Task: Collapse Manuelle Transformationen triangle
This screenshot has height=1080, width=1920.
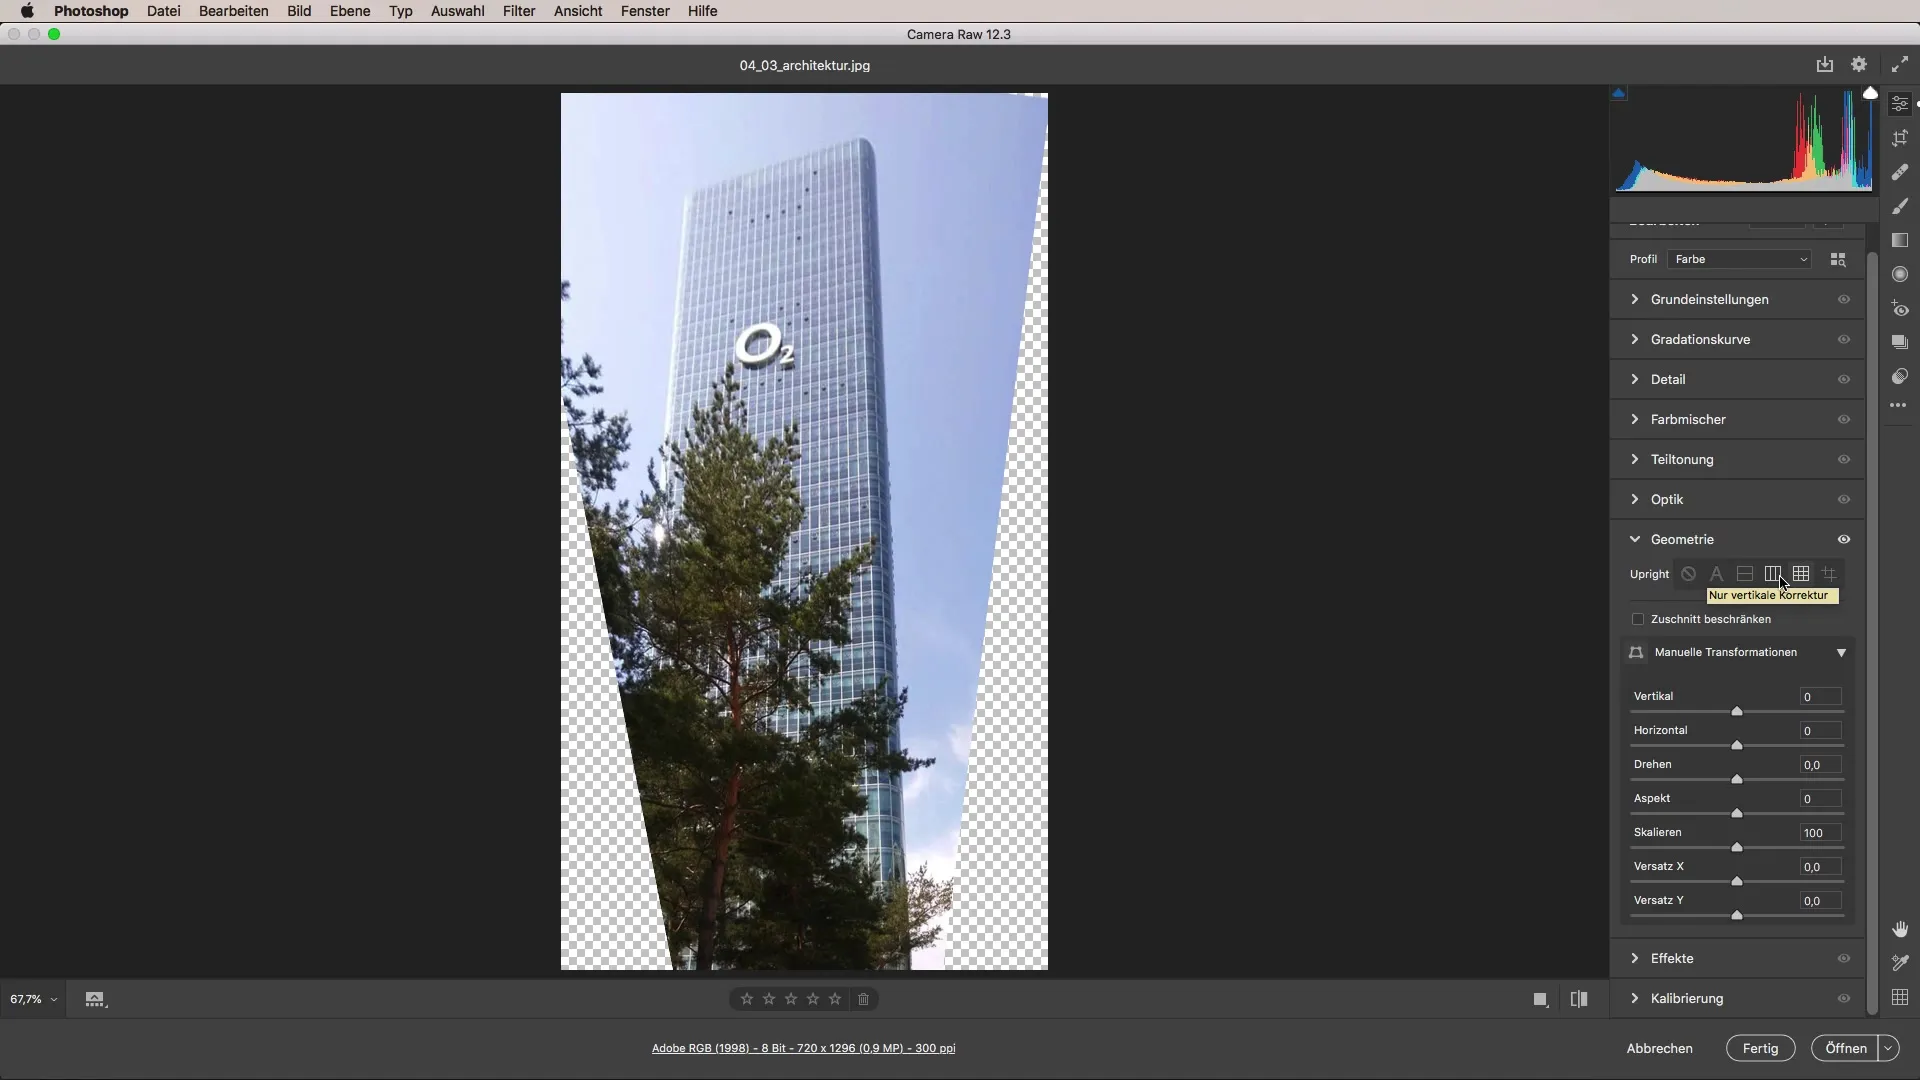Action: pos(1841,652)
